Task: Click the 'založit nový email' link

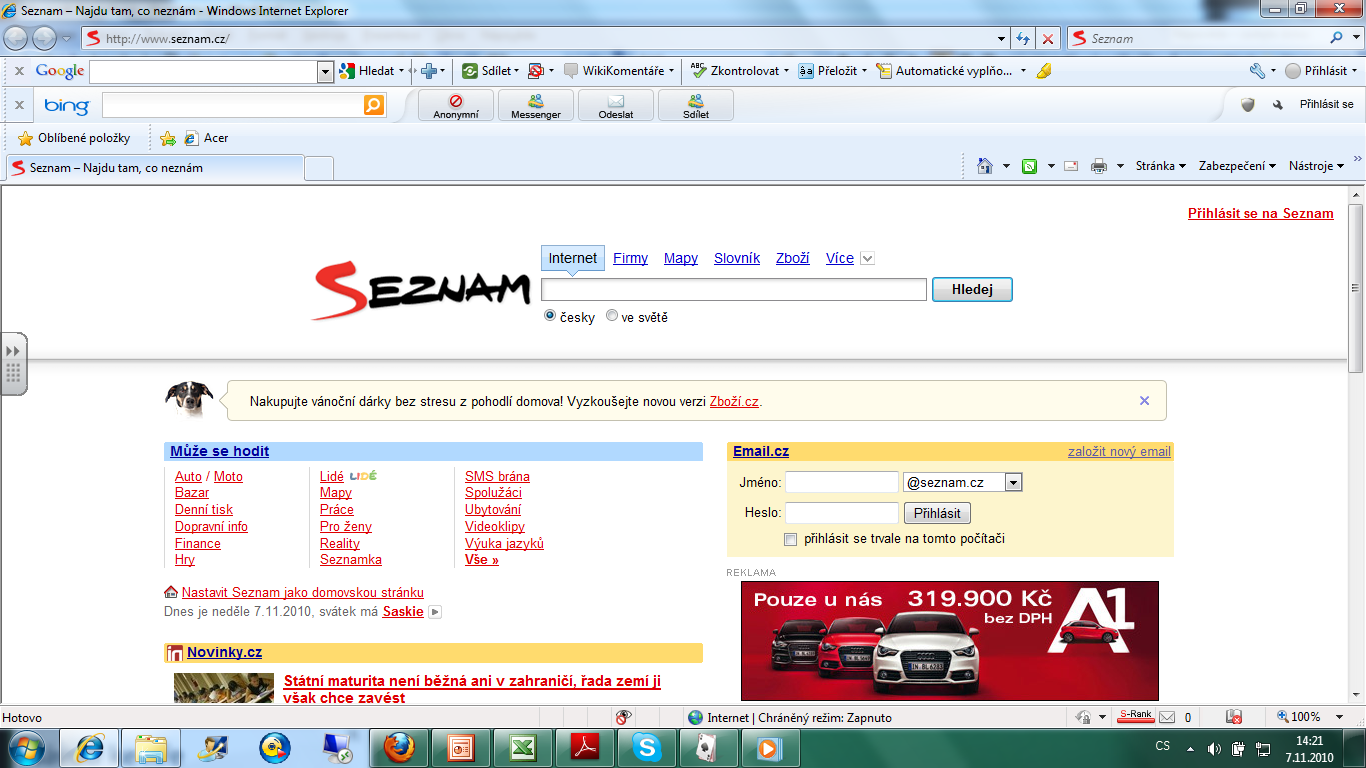Action: coord(1119,452)
